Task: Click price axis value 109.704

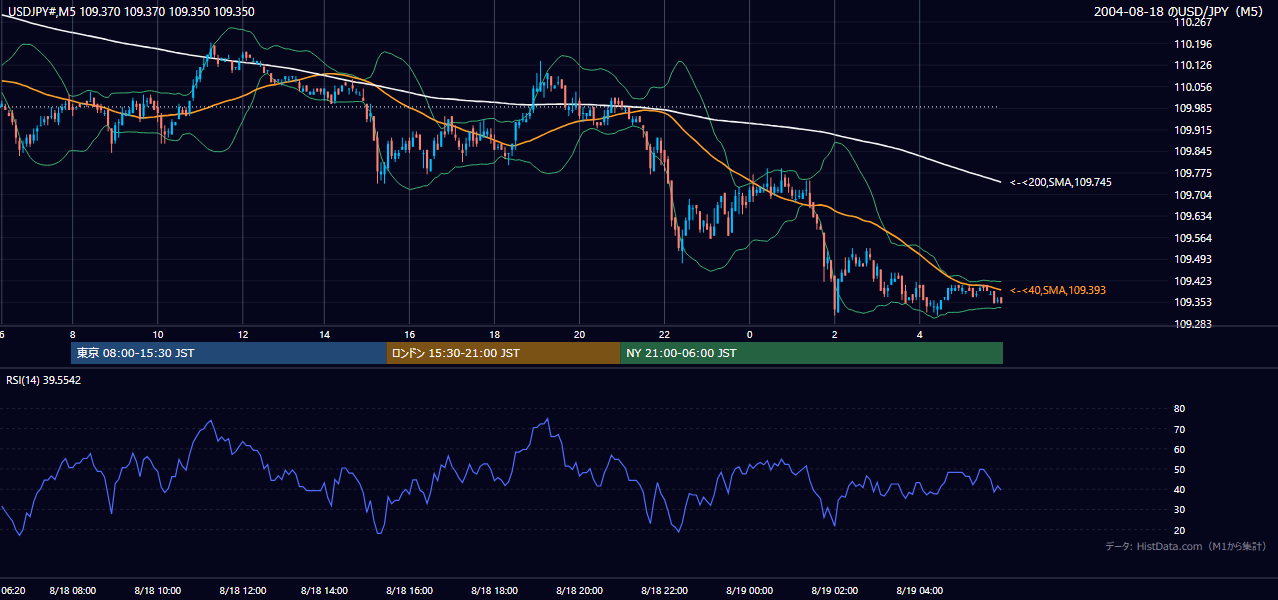Action: [1194, 195]
